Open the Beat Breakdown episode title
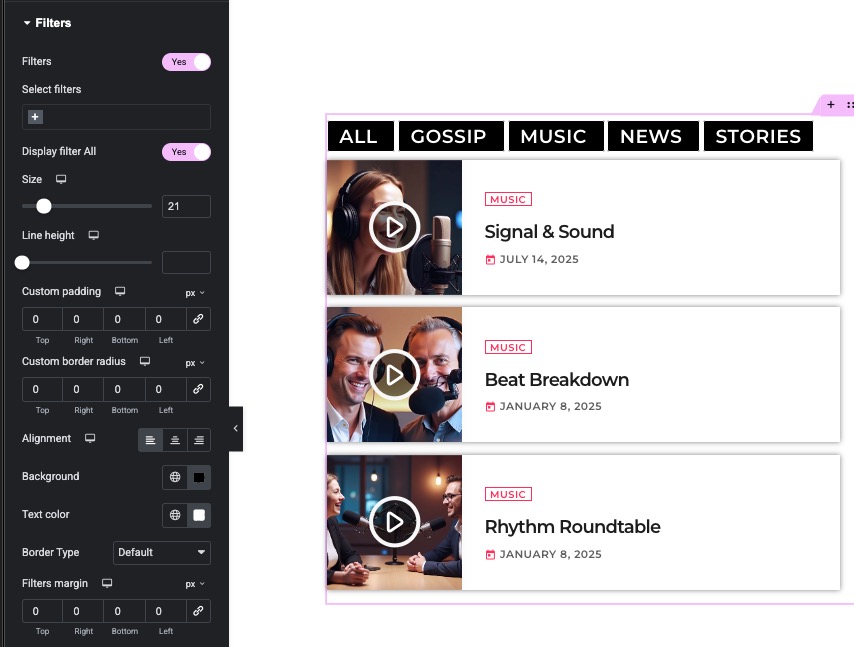Screen dimensions: 854x647 point(556,380)
